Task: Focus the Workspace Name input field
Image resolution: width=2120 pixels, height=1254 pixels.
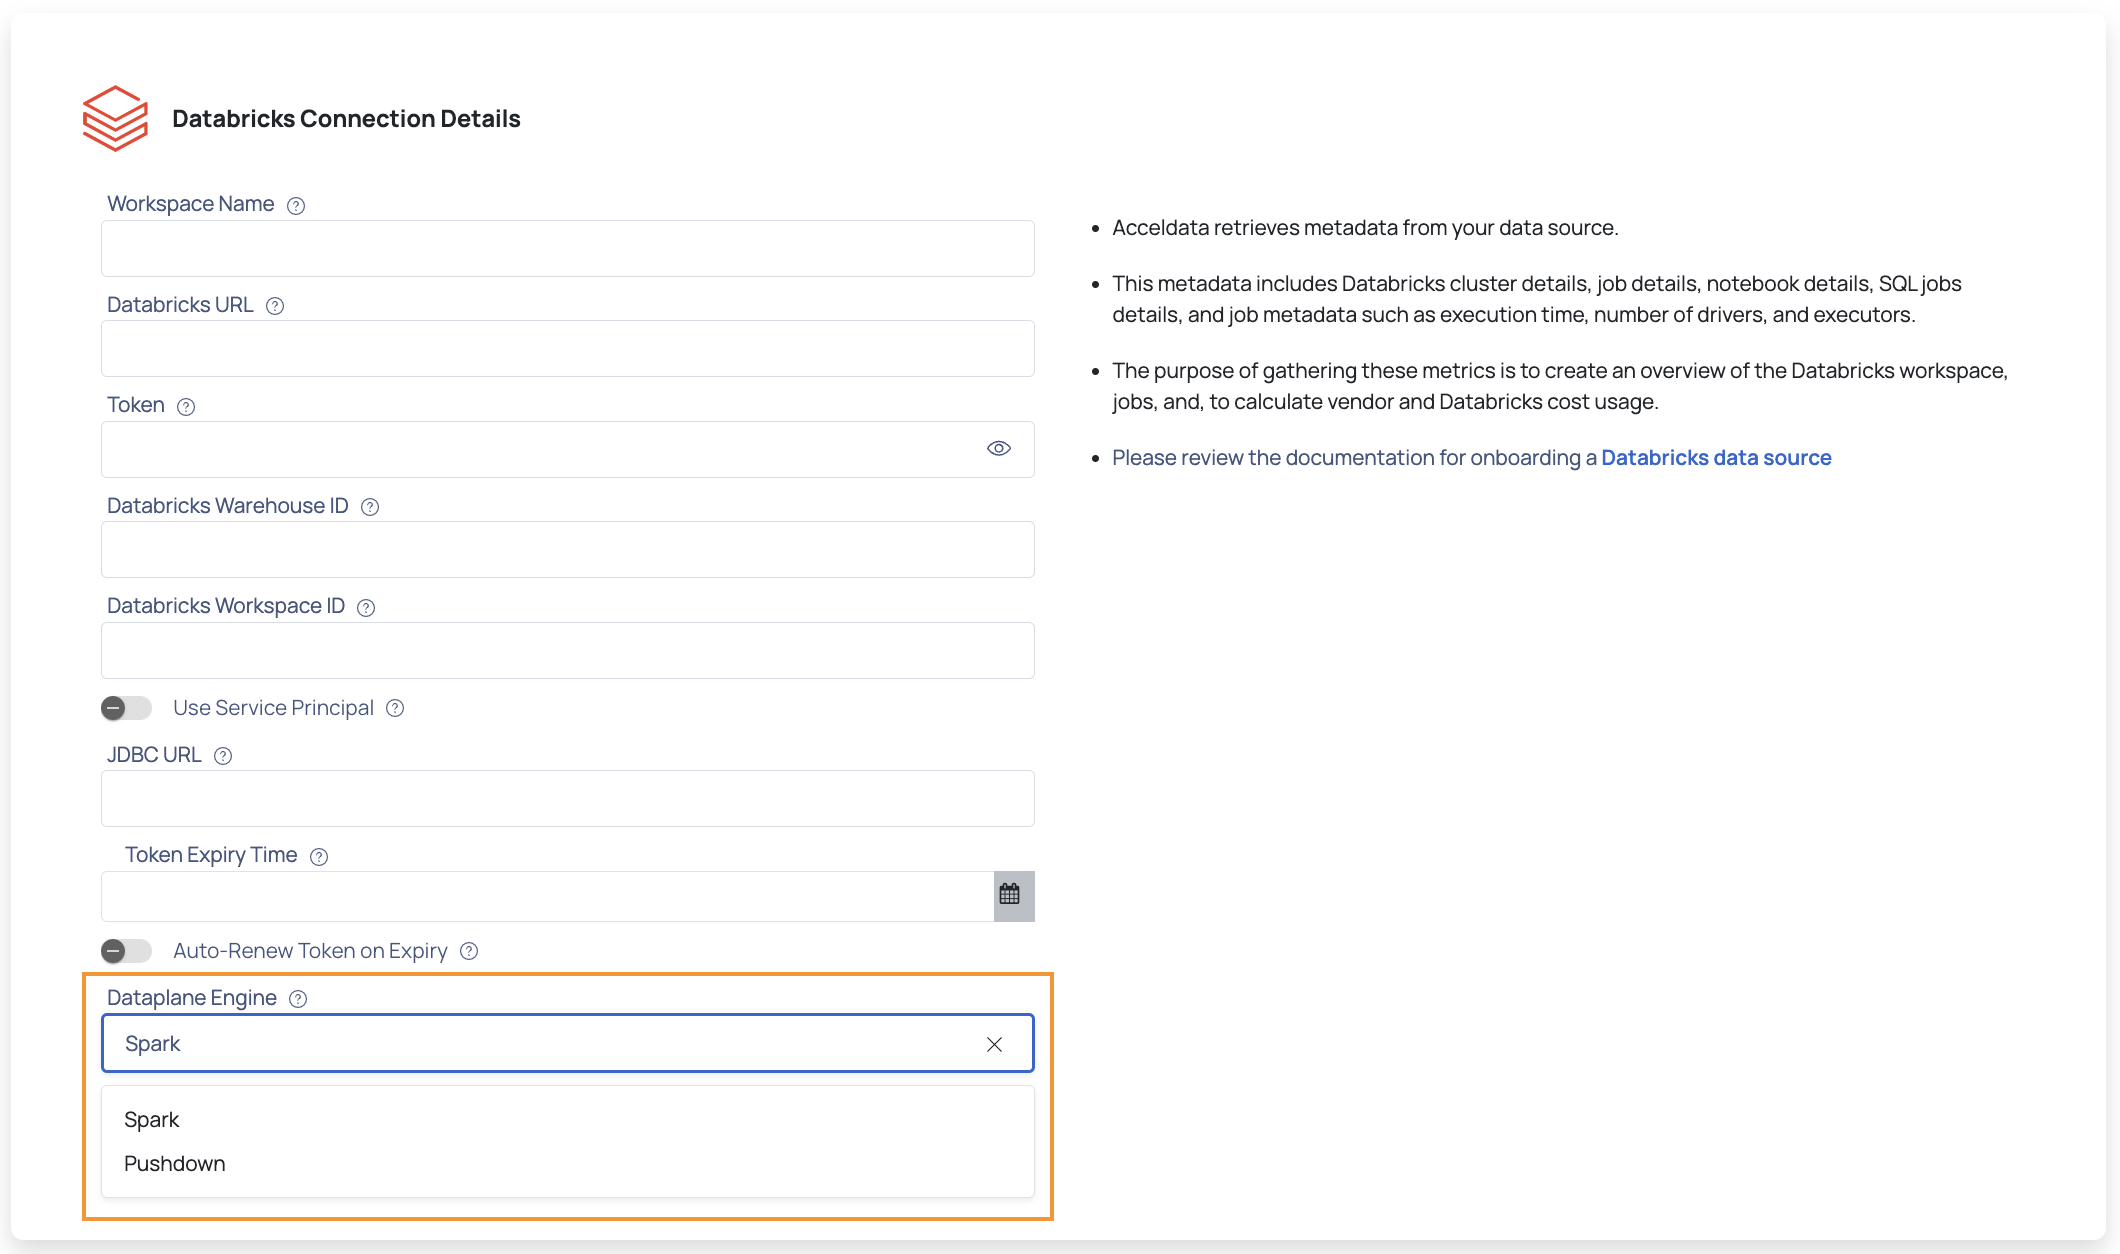Action: pyautogui.click(x=568, y=248)
